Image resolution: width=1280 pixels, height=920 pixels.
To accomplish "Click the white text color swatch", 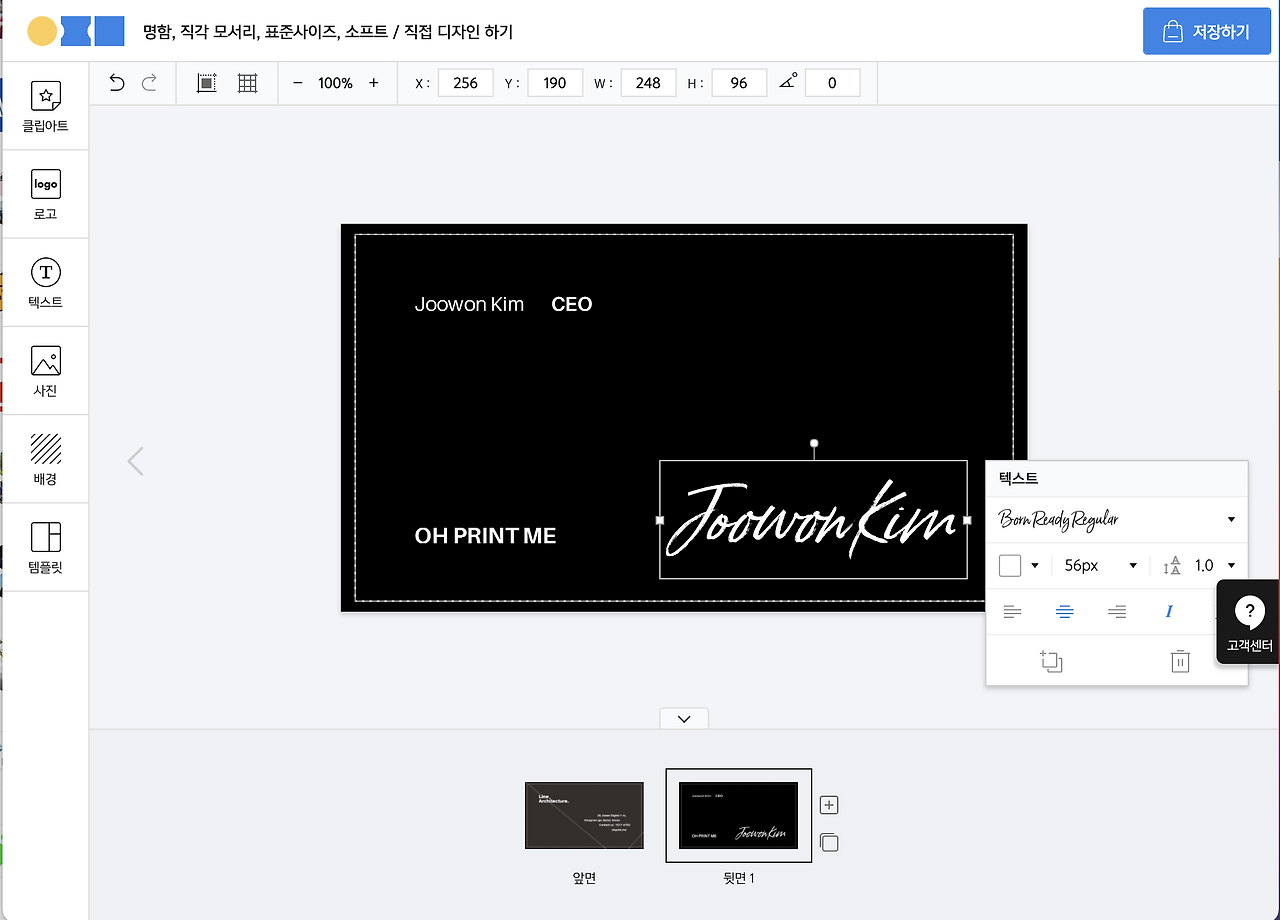I will tap(1010, 566).
